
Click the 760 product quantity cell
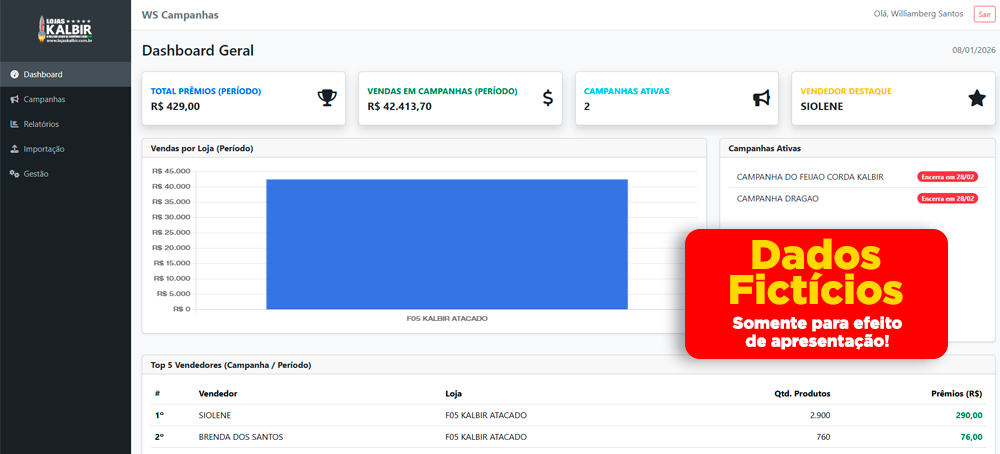[x=823, y=437]
